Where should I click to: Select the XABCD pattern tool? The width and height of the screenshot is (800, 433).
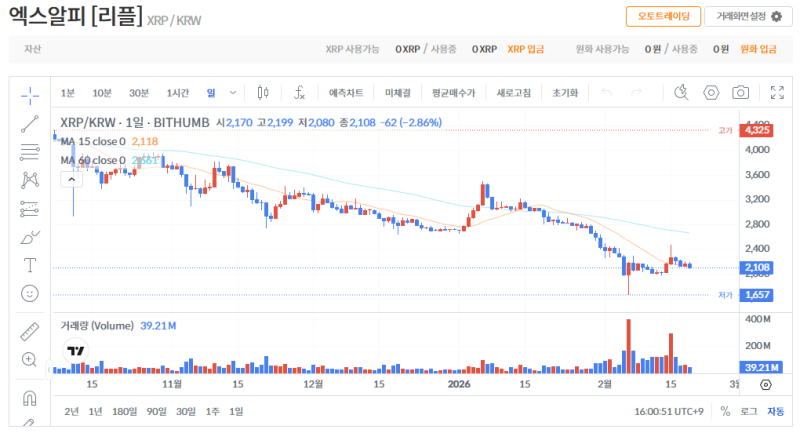[x=30, y=180]
